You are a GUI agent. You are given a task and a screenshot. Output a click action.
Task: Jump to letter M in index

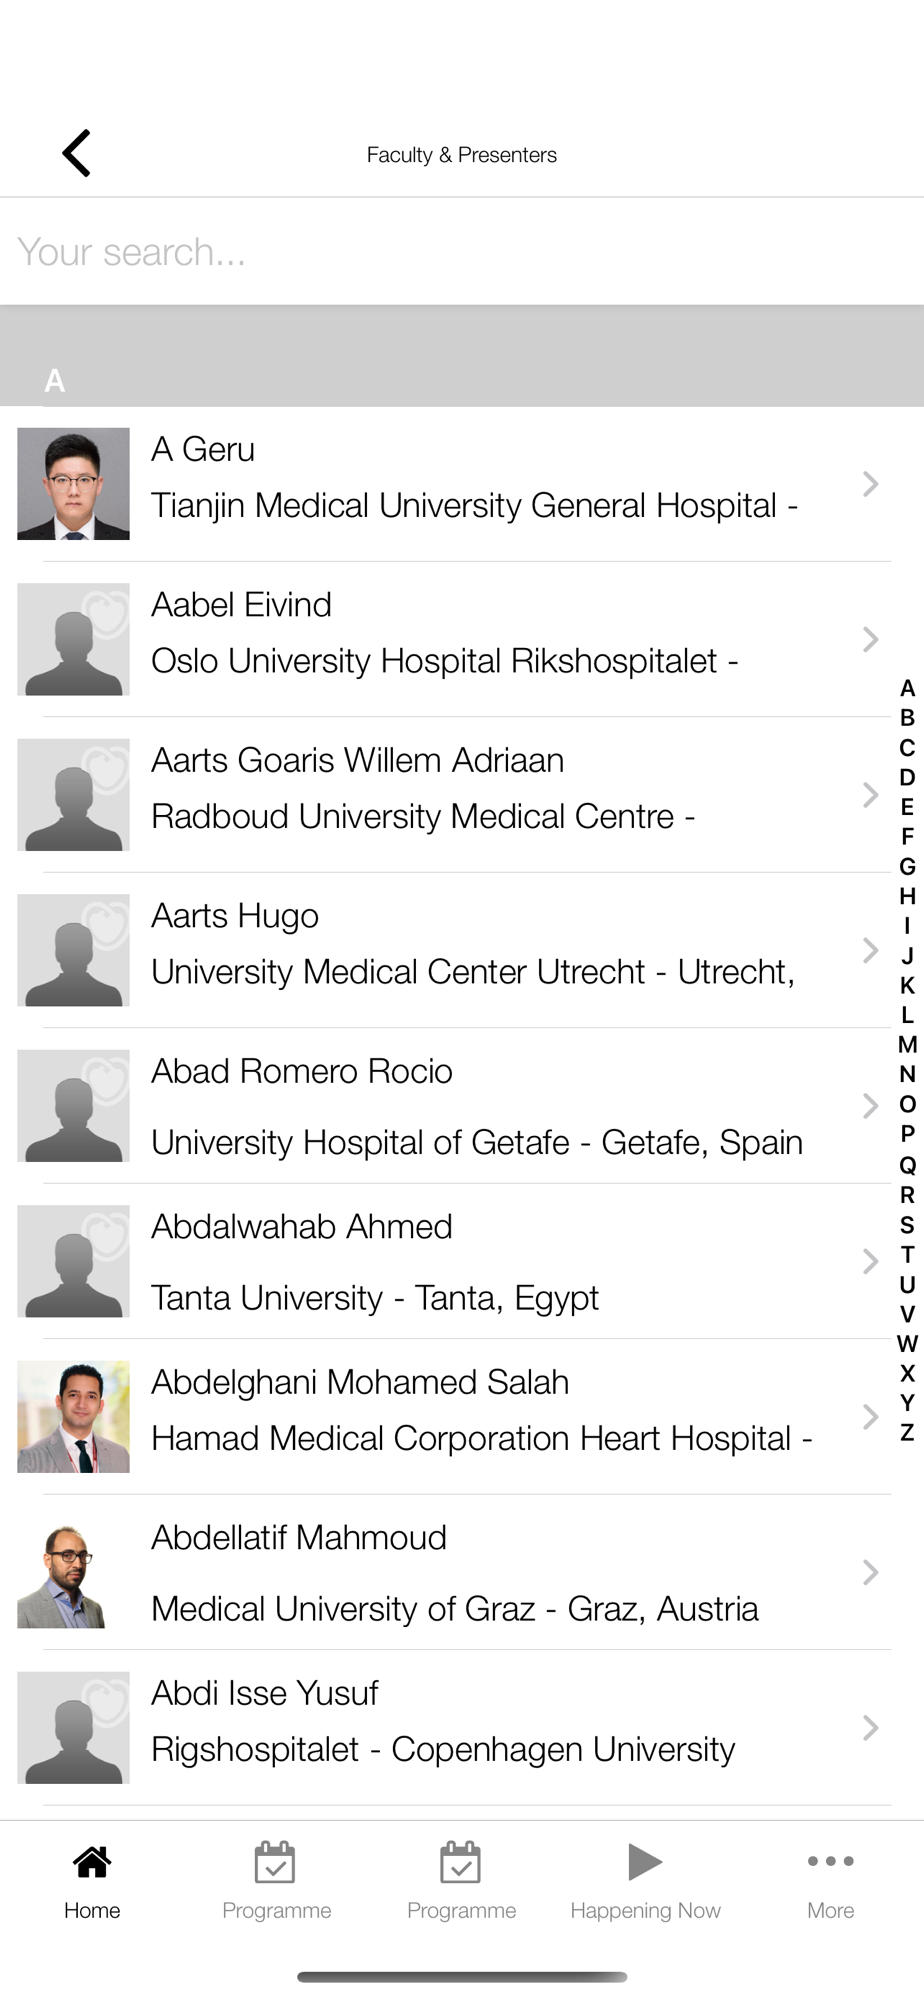click(907, 1045)
